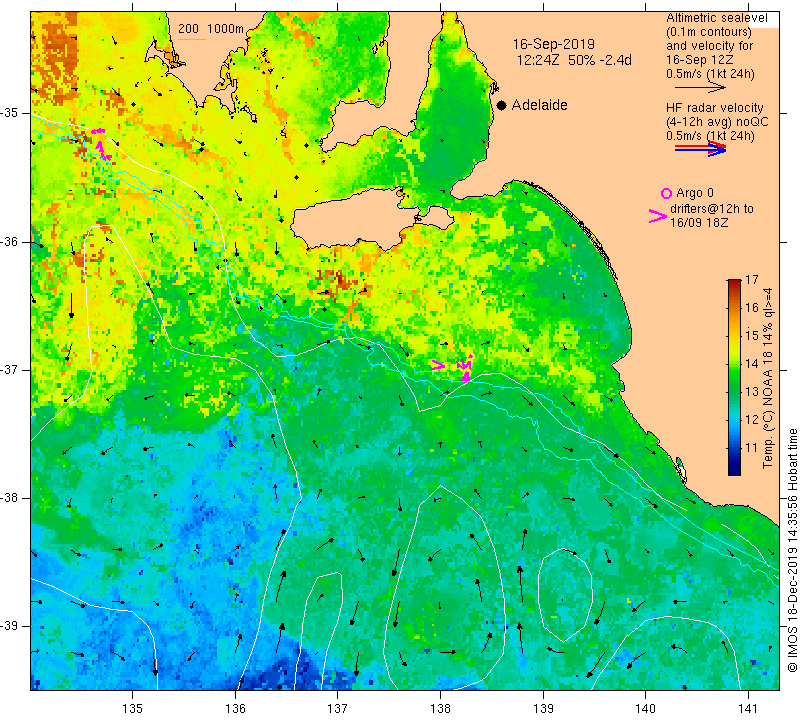The width and height of the screenshot is (800, 720).
Task: Click the 'drifters@12h to' legend text
Action: tap(711, 209)
